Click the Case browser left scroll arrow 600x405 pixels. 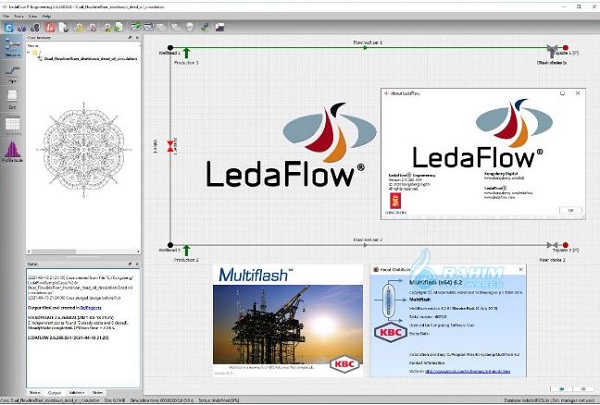pyautogui.click(x=29, y=251)
